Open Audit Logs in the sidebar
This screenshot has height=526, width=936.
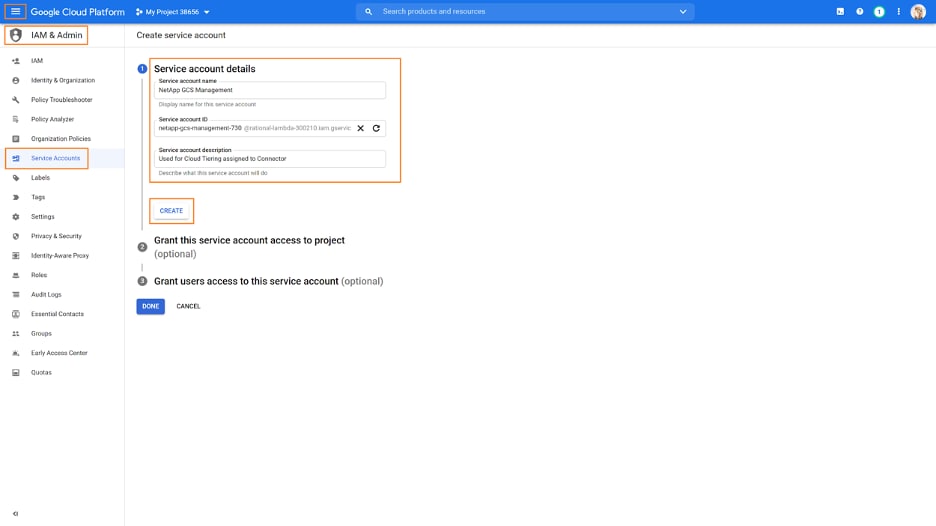click(x=46, y=295)
